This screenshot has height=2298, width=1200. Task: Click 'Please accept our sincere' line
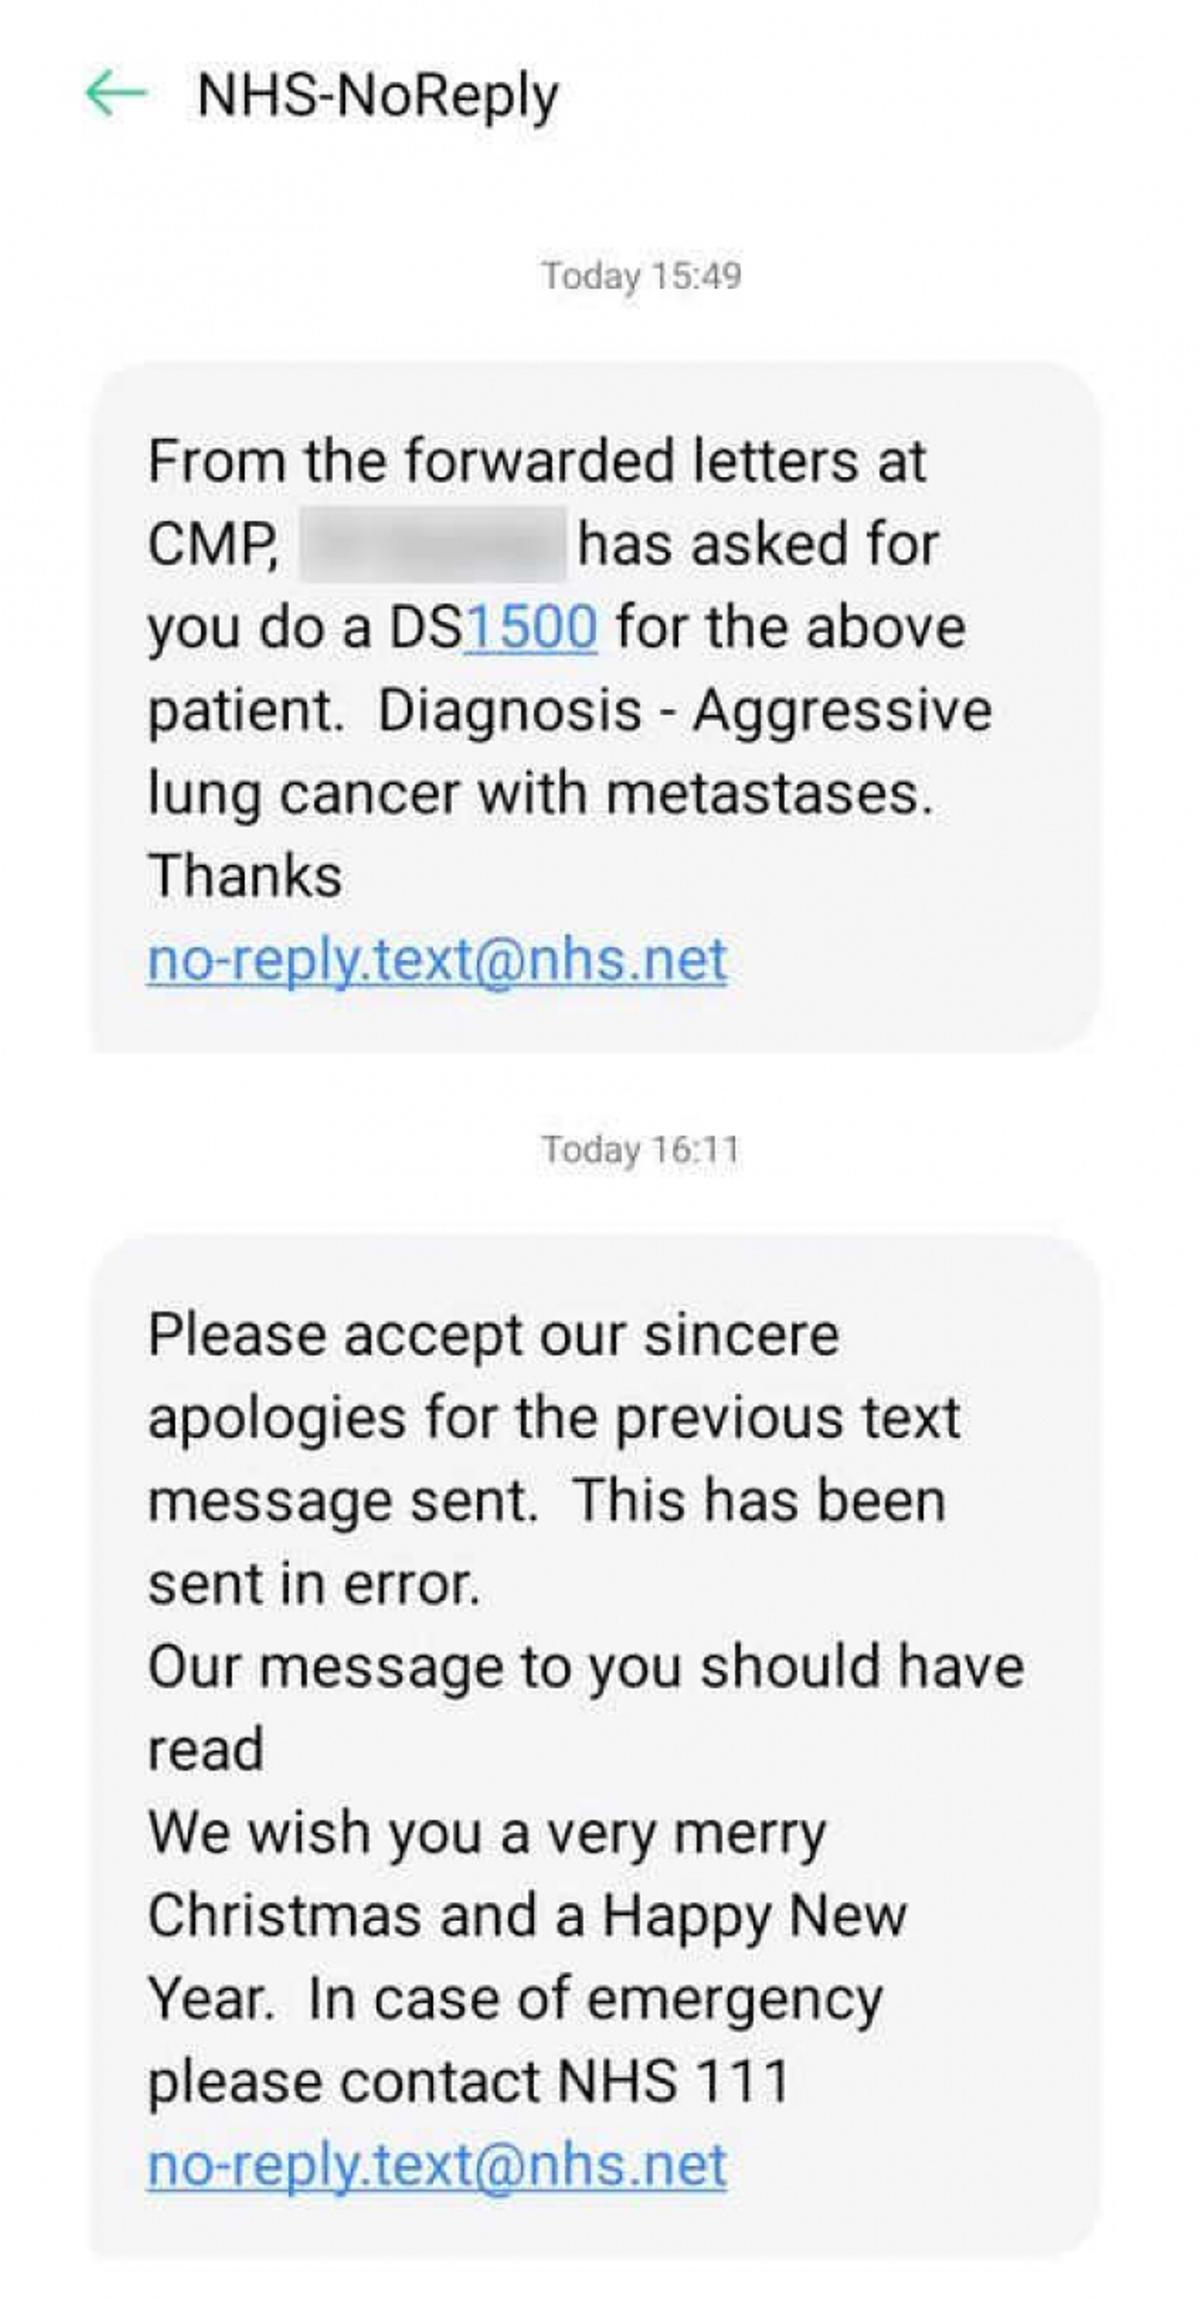pos(493,1335)
